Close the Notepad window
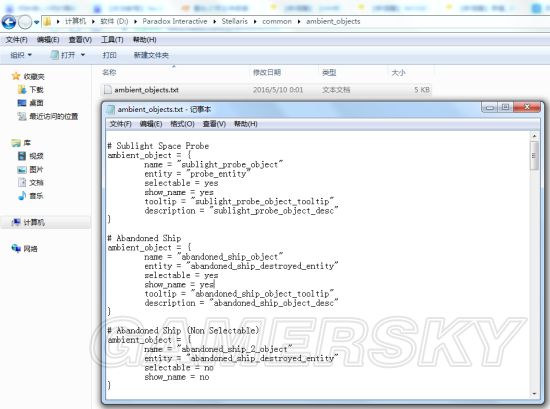This screenshot has height=409, width=550. point(527,107)
